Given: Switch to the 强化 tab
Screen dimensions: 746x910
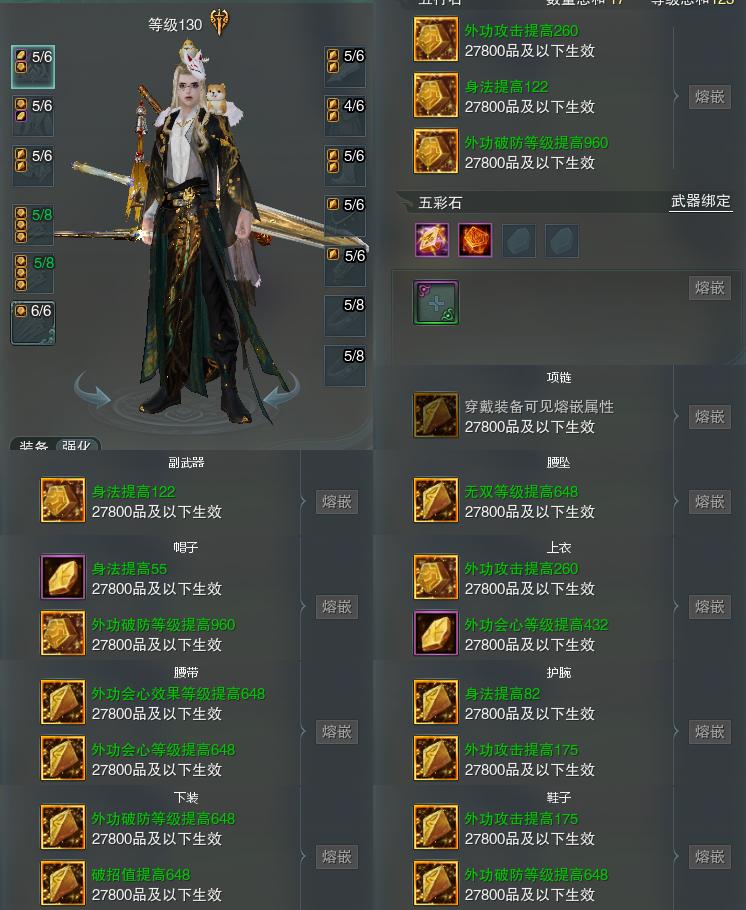Looking at the screenshot, I should click(x=78, y=445).
